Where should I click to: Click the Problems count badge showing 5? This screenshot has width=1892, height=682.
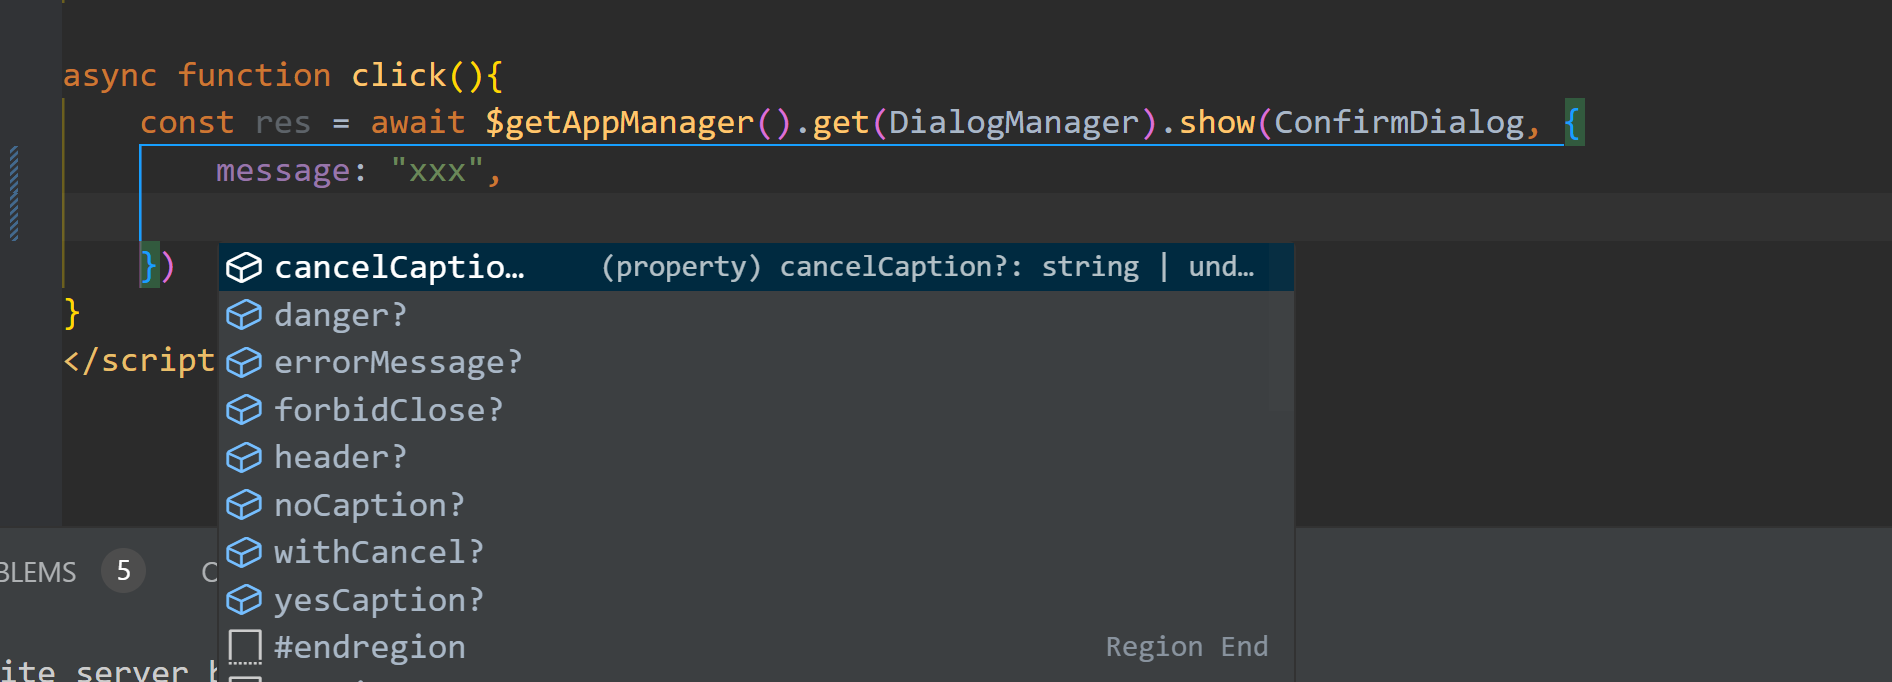click(123, 571)
